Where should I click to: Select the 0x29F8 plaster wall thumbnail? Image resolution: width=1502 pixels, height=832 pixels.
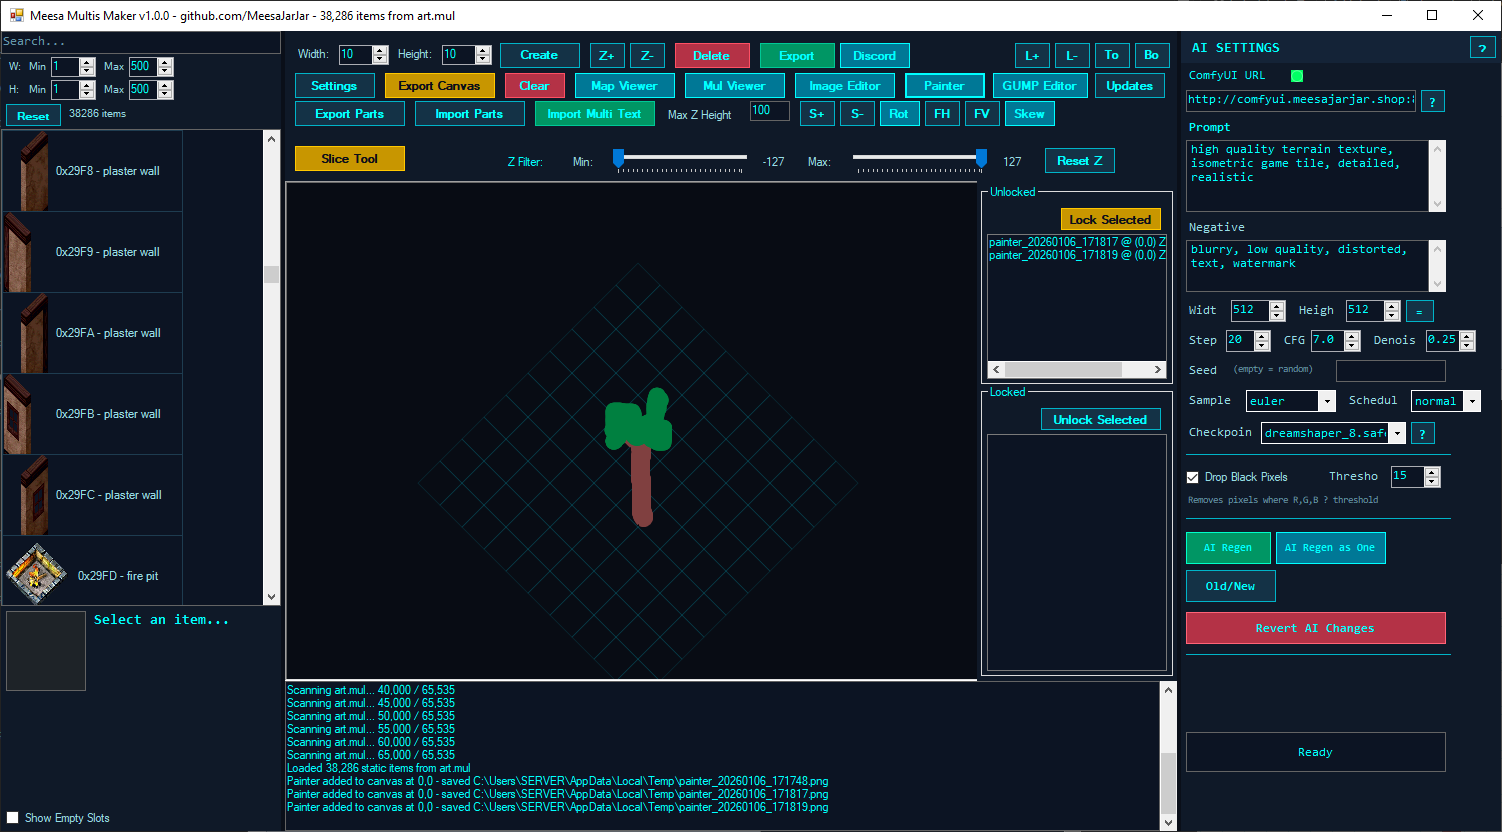34,171
